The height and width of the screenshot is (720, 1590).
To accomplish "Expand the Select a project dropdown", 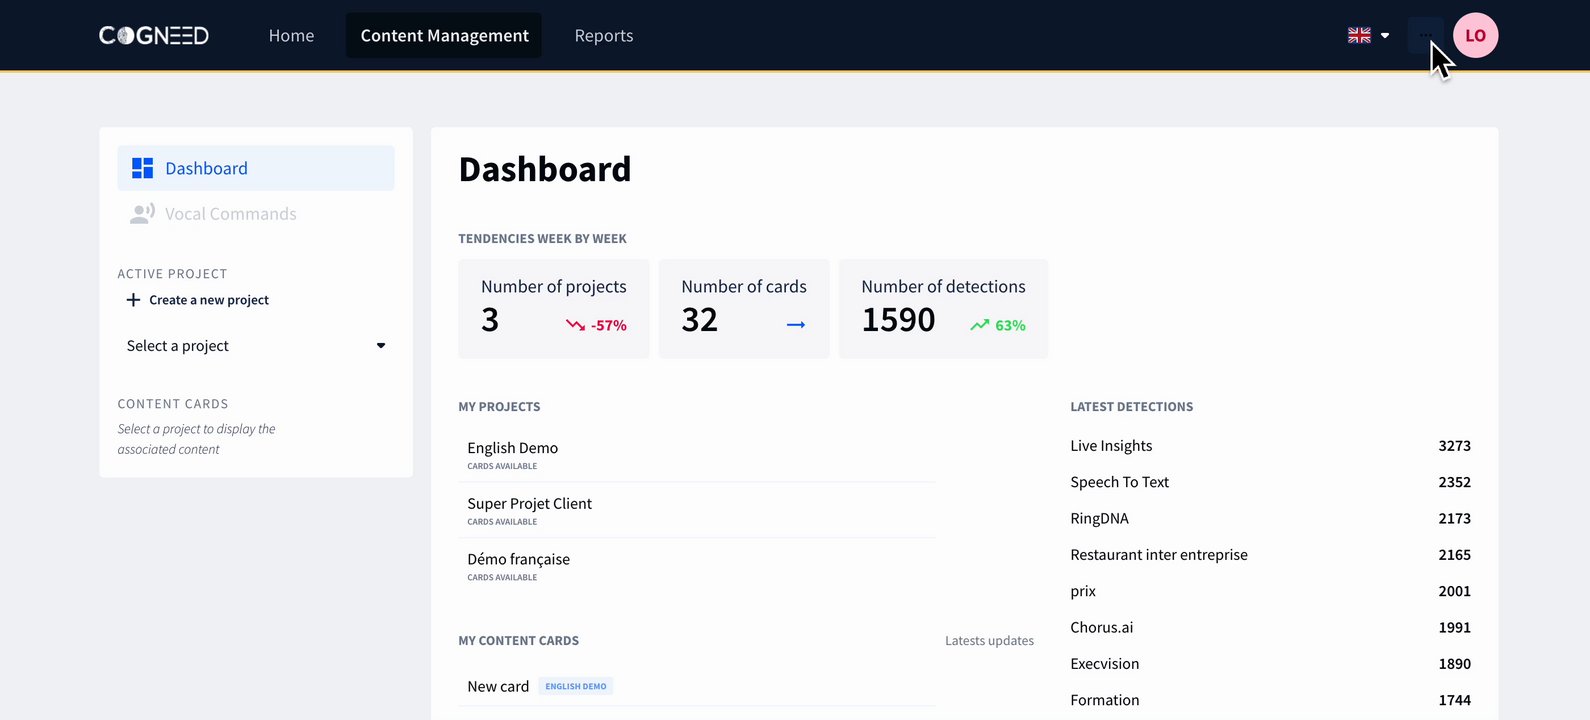I will [256, 346].
